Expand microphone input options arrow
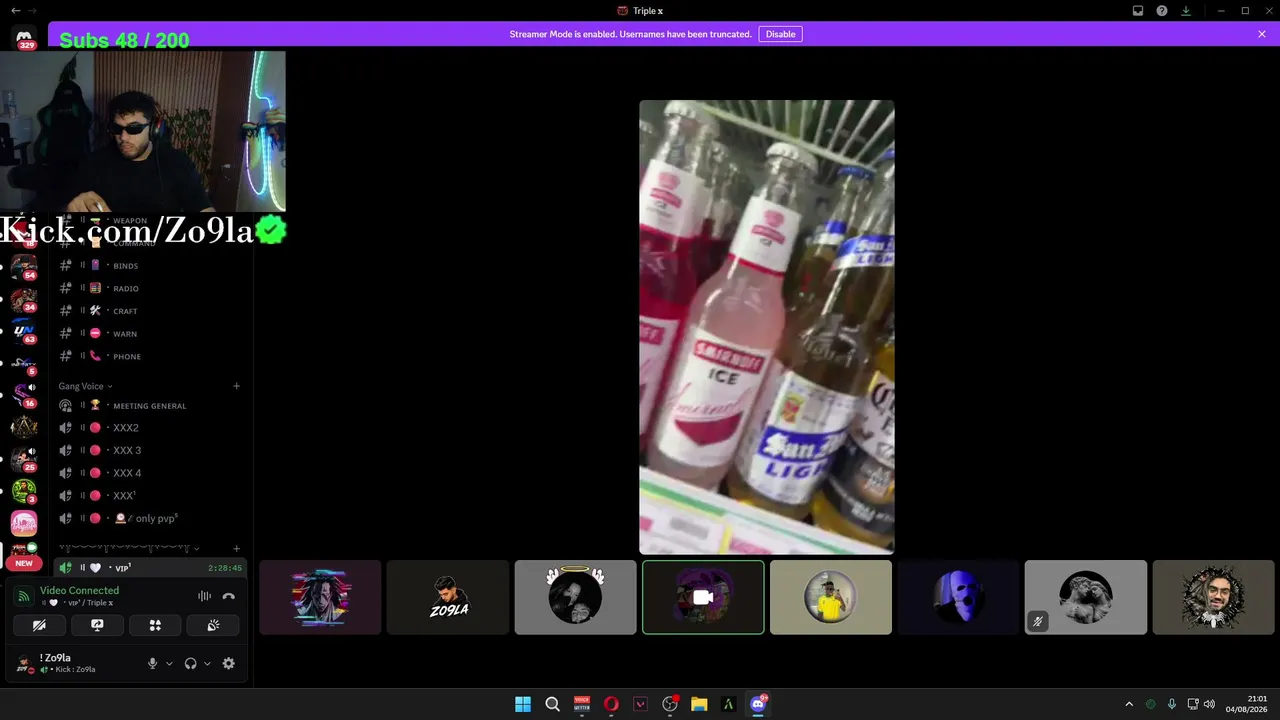Screen dimensions: 1280x720 (169, 663)
